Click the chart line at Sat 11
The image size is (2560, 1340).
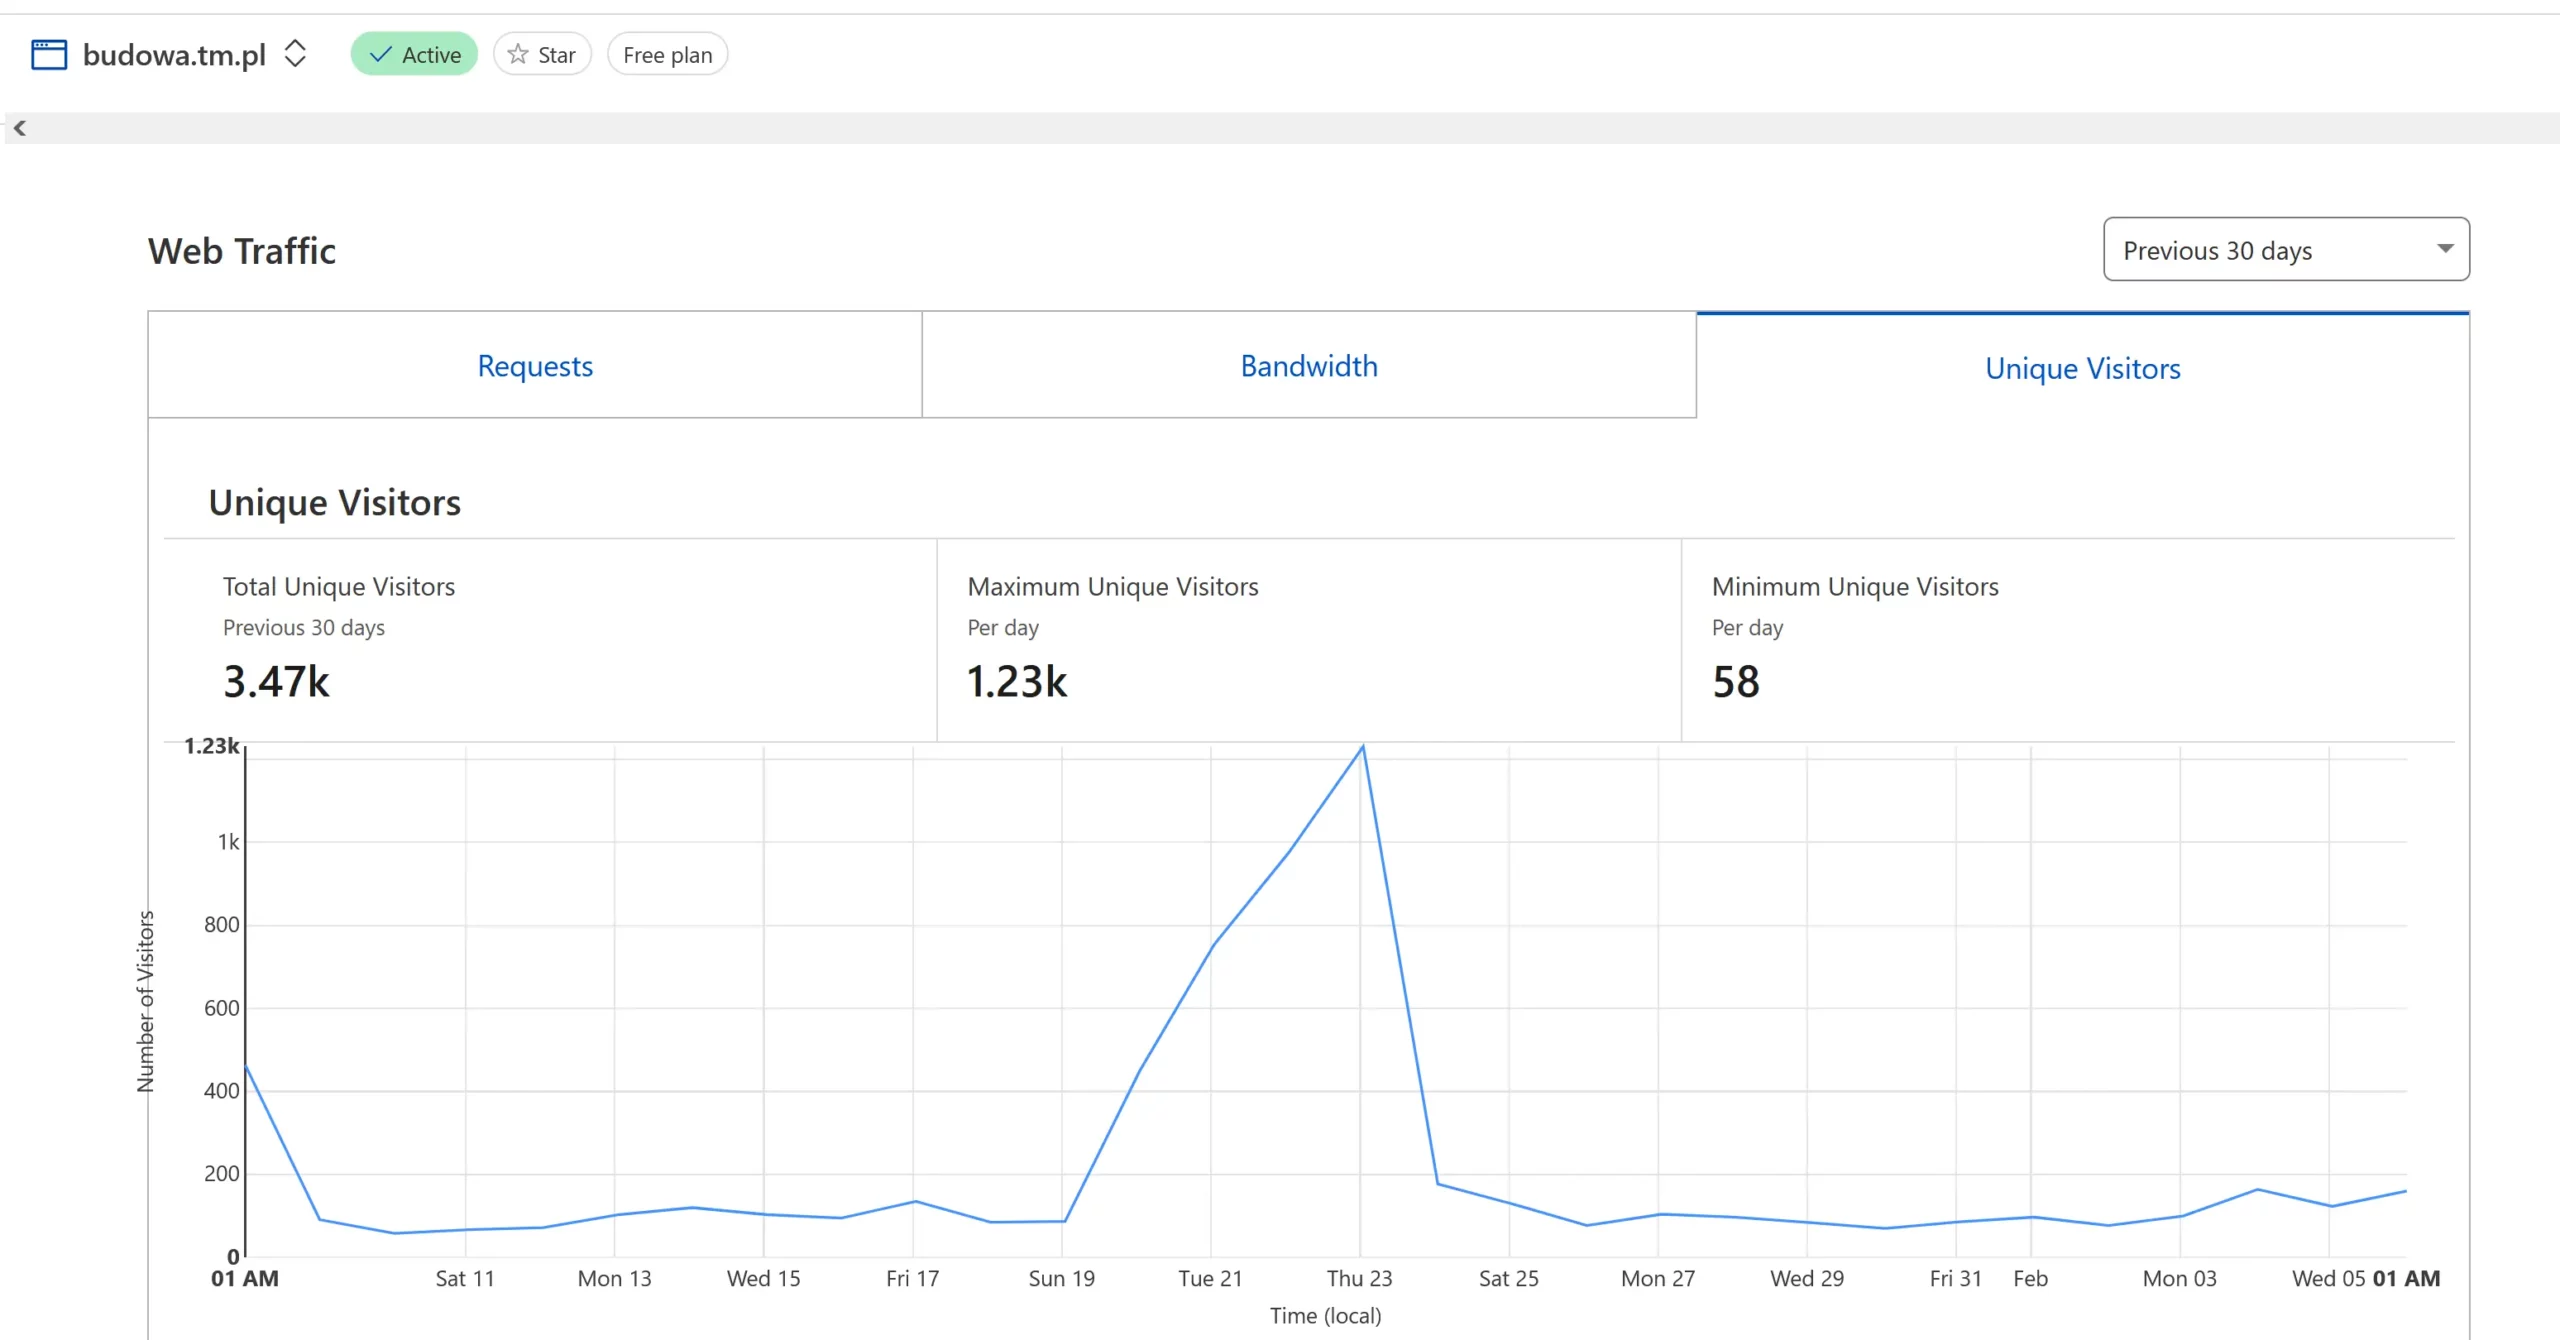point(466,1229)
